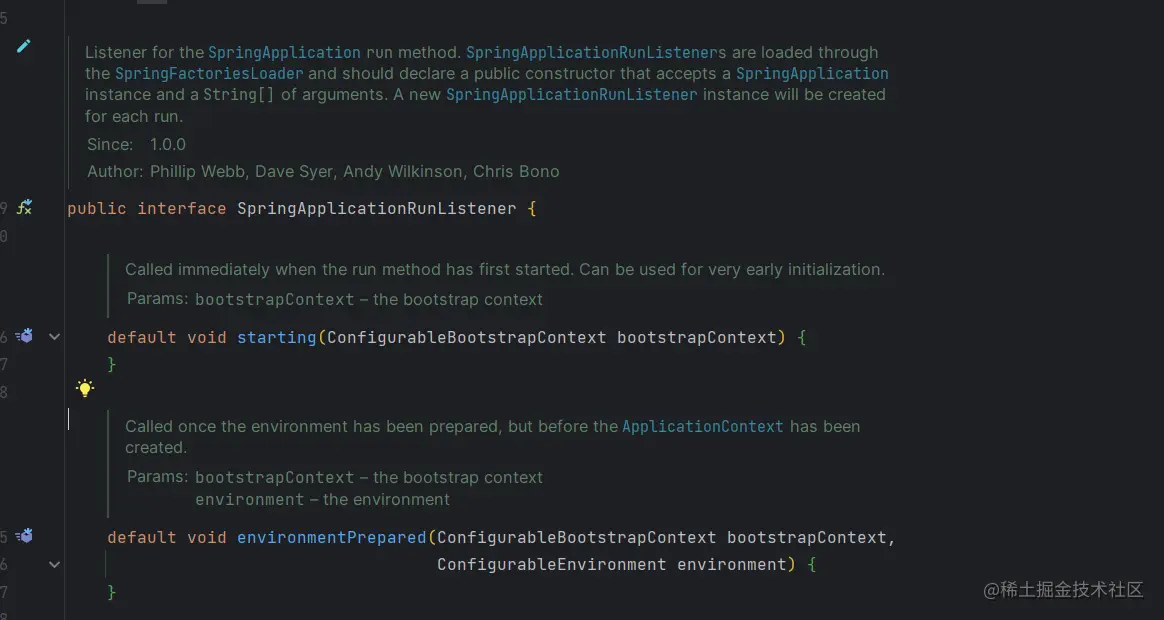
Task: Click the pencil icon to toggle rendered Javadoc
Action: (24, 46)
